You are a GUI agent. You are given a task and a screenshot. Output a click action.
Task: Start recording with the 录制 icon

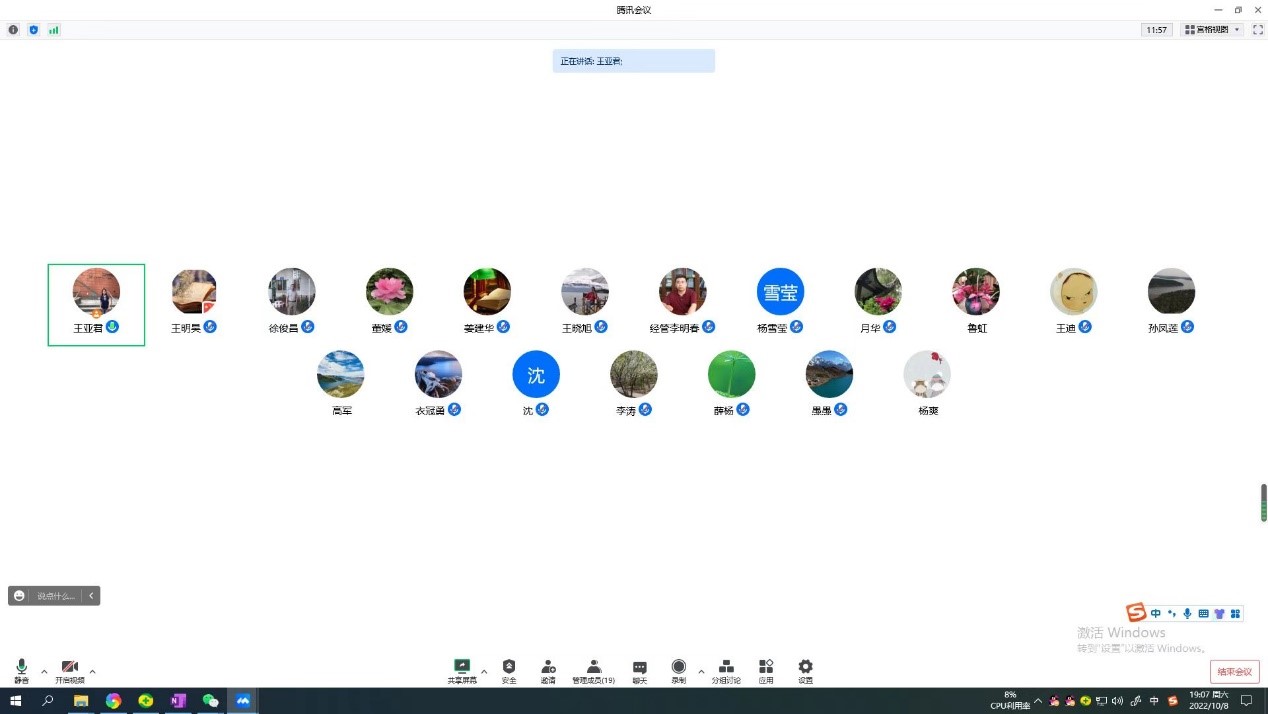pos(679,668)
